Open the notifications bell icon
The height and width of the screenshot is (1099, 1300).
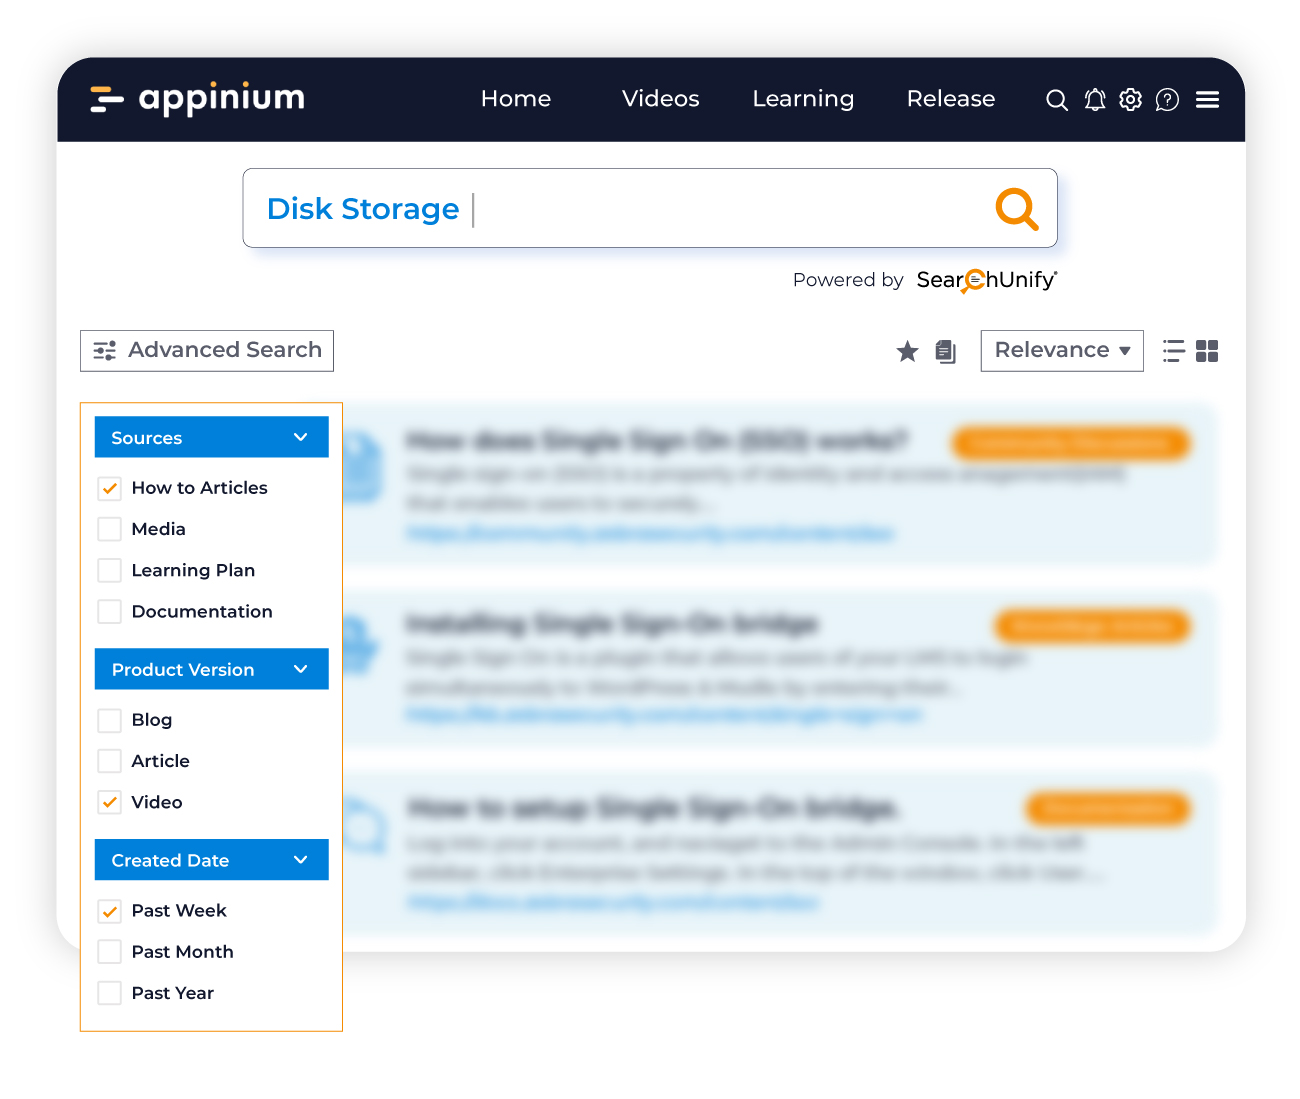click(1095, 100)
